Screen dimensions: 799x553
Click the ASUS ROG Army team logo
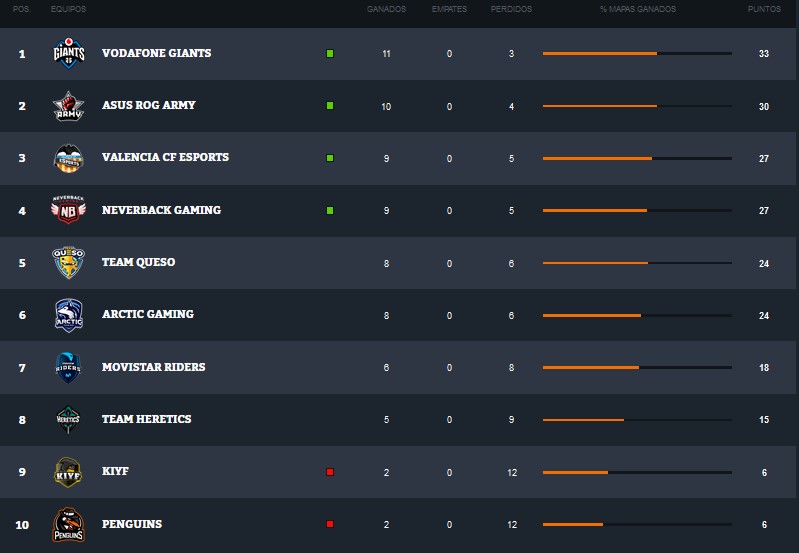point(68,106)
